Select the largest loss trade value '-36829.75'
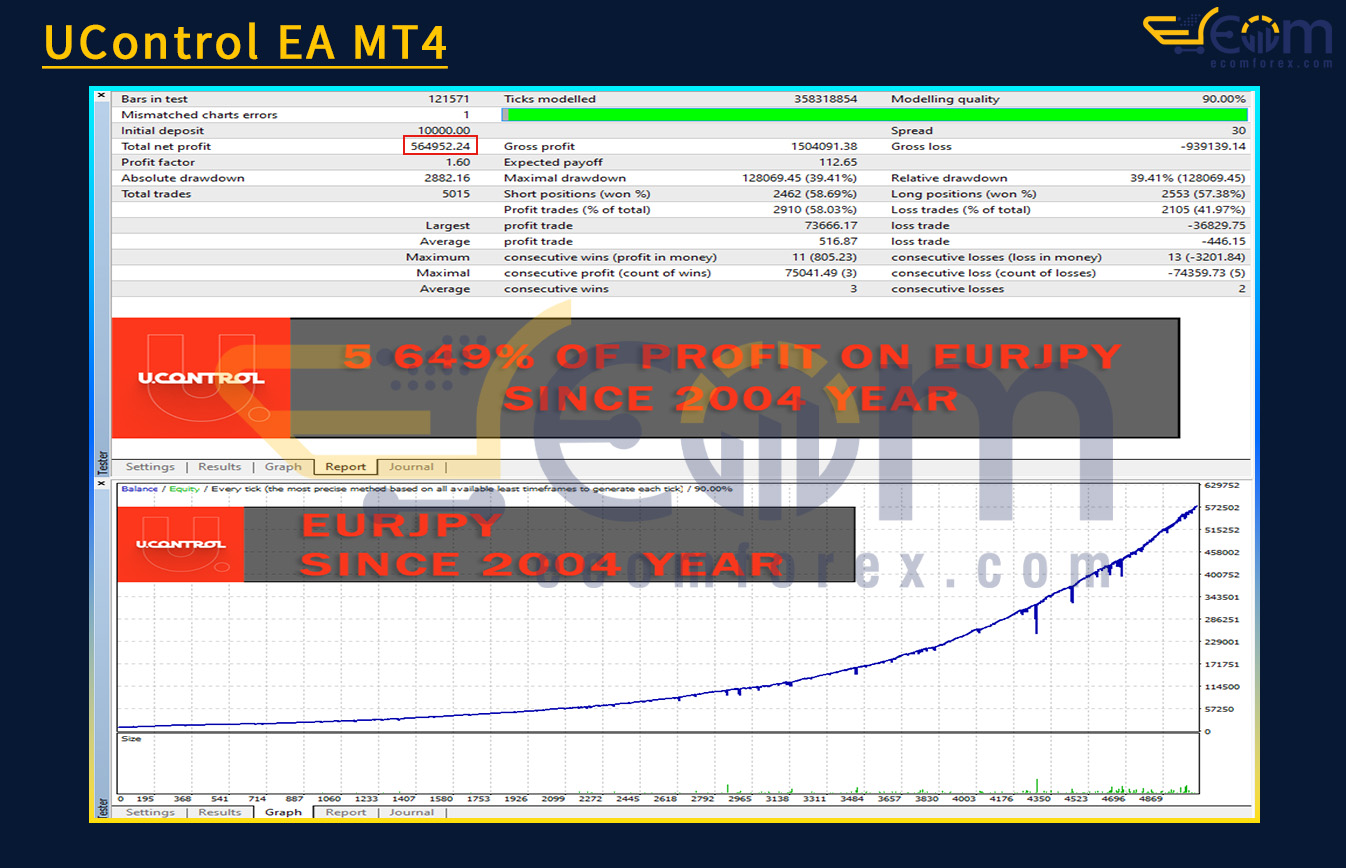Screen dimensions: 1346x868 (x=1216, y=226)
